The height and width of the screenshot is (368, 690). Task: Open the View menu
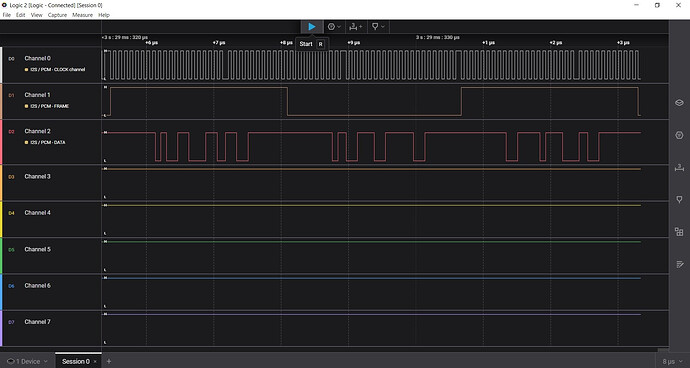click(x=37, y=15)
